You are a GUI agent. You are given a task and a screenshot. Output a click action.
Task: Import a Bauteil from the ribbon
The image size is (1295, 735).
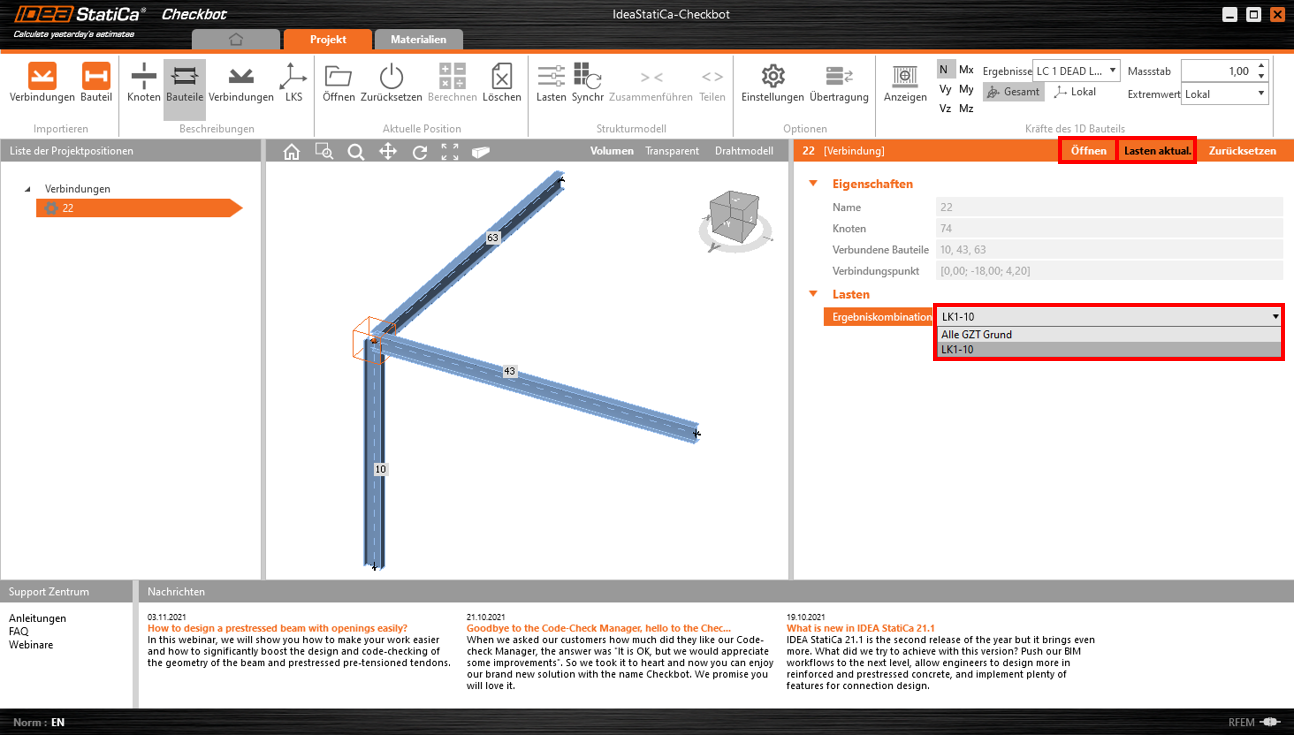pos(96,83)
